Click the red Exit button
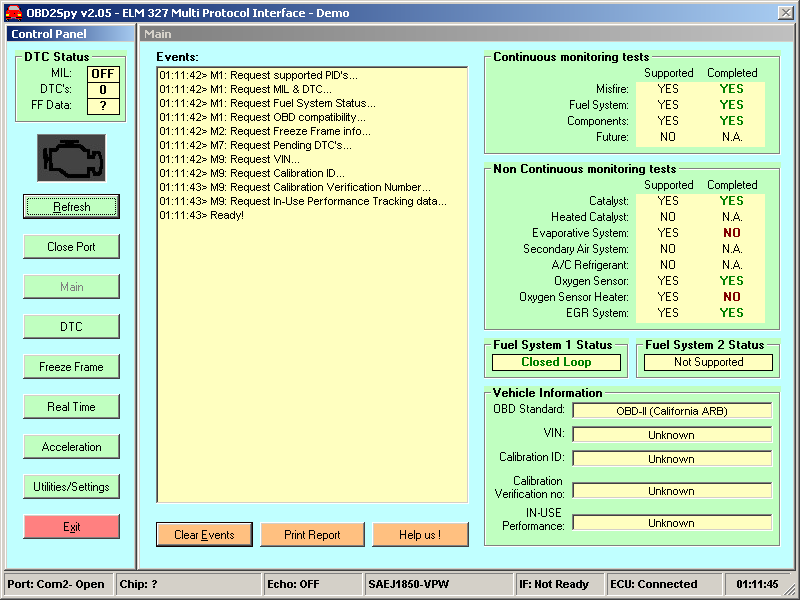 (x=71, y=527)
